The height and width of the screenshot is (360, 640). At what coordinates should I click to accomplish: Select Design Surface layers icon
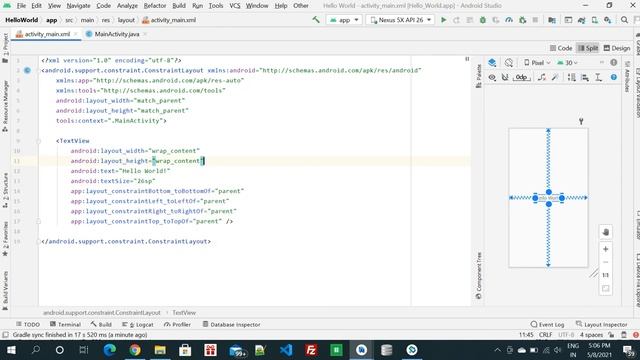pyautogui.click(x=492, y=62)
